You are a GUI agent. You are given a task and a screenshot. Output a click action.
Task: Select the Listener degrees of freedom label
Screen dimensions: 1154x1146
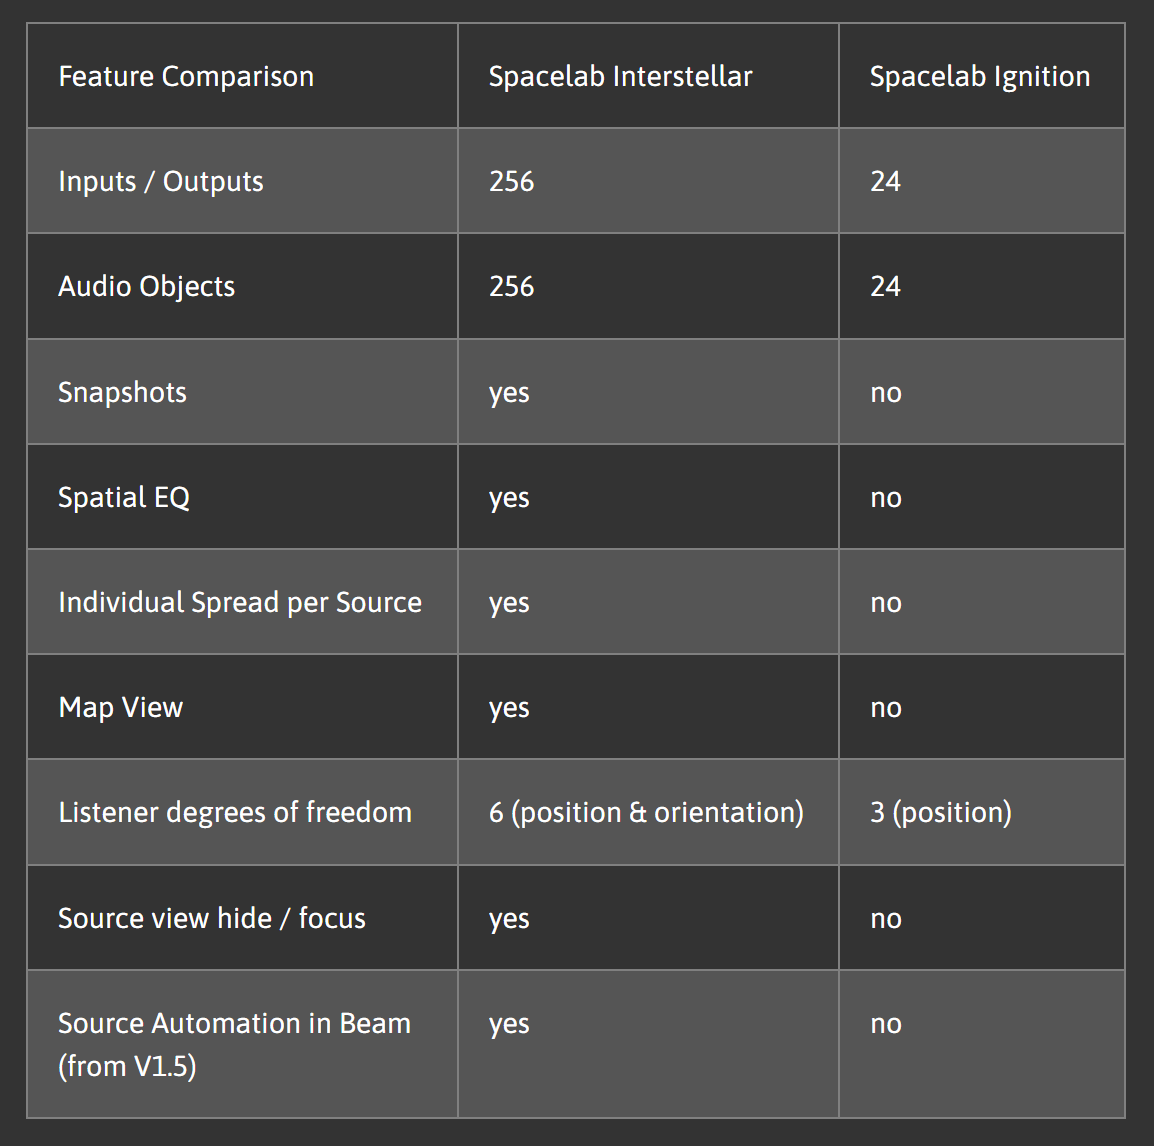point(235,812)
